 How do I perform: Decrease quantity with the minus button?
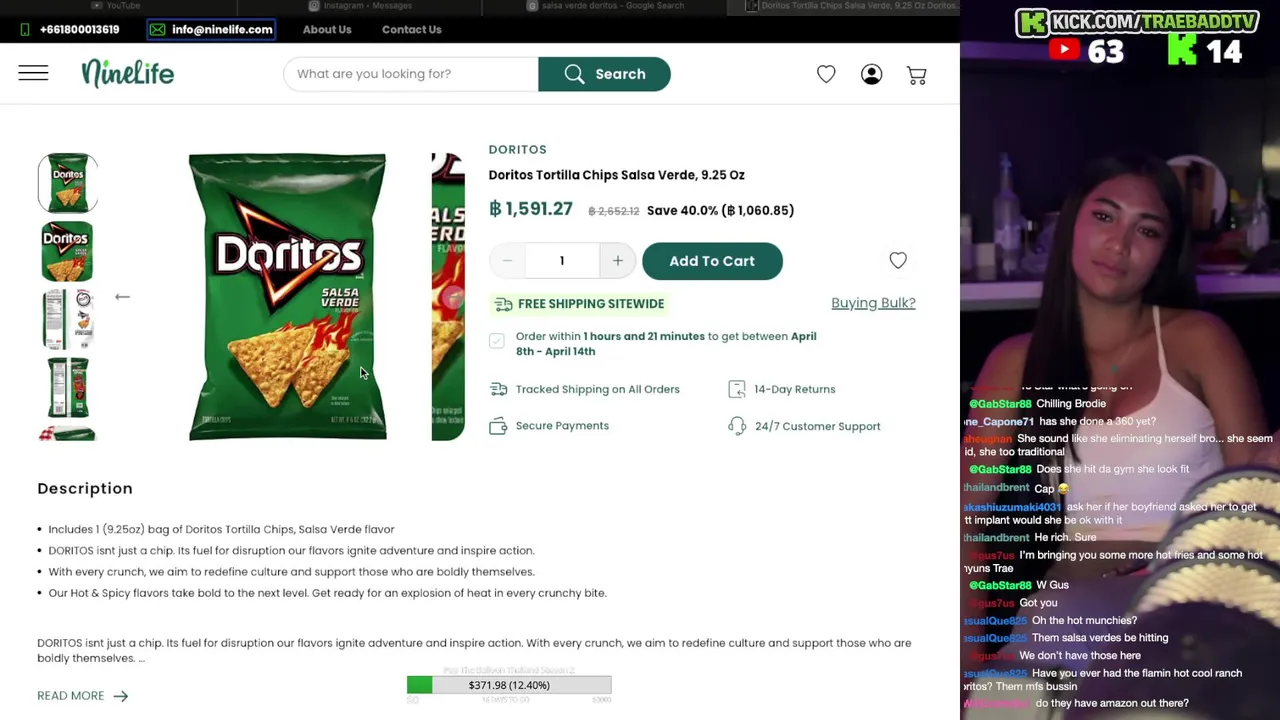coord(507,261)
